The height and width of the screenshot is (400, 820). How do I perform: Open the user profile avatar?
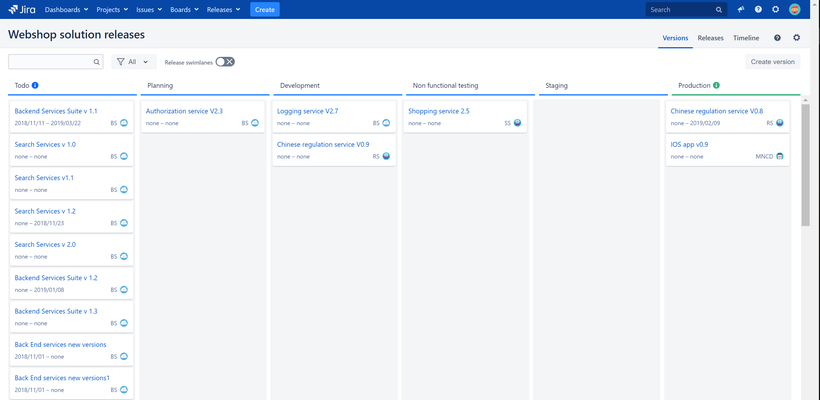click(794, 9)
